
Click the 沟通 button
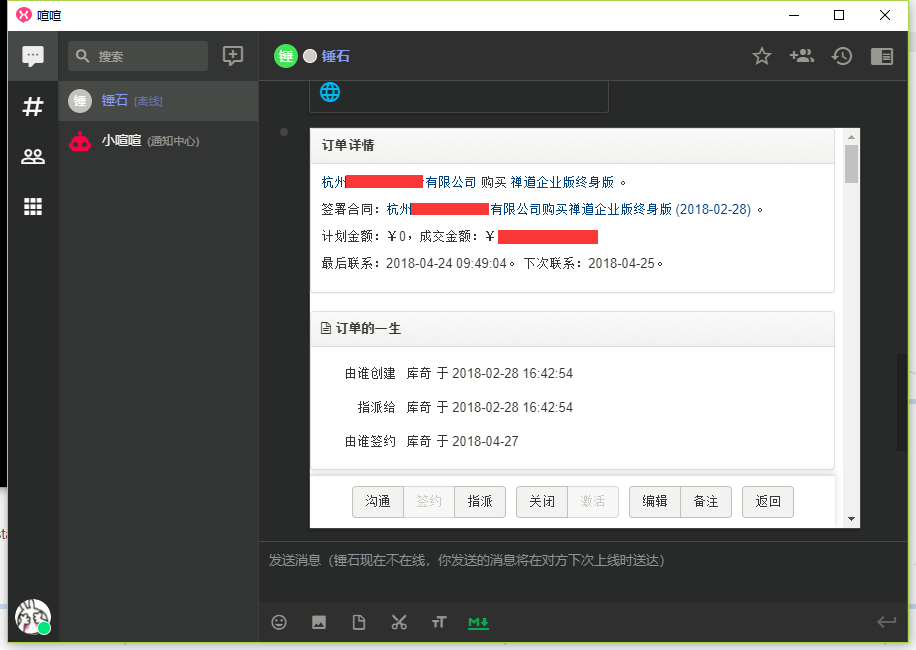377,501
